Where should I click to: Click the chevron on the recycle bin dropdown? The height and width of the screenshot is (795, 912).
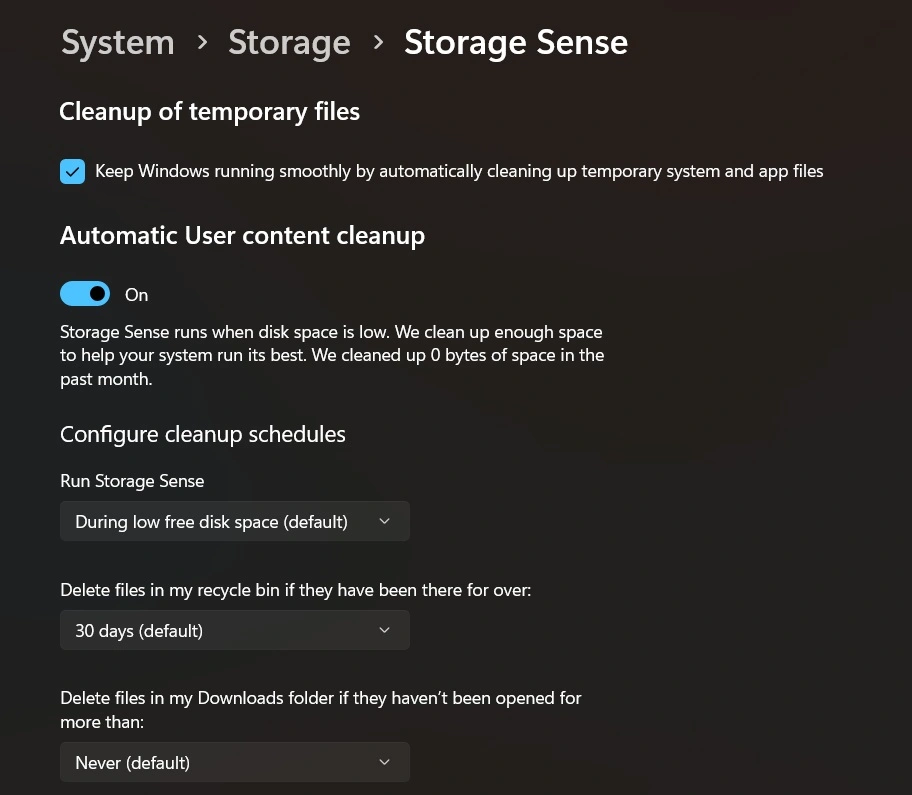click(x=384, y=630)
